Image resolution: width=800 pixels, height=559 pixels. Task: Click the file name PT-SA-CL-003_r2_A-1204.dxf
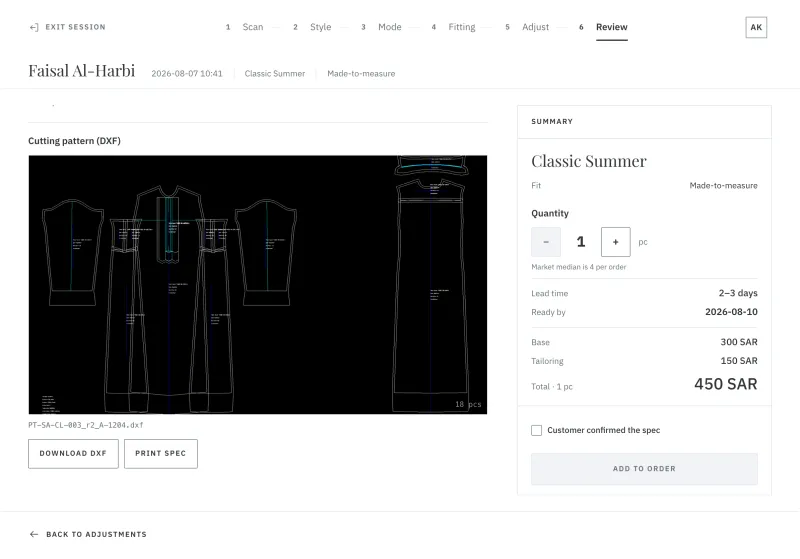[x=86, y=425]
